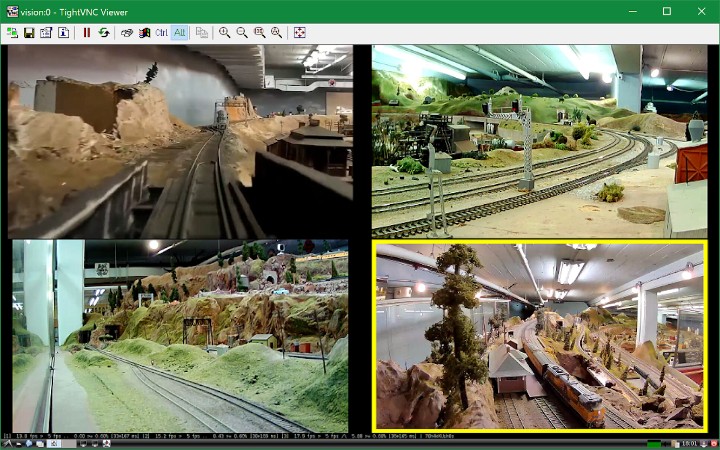Screen dimensions: 720x450
Task: Toggle full screen mode
Action: 299,33
